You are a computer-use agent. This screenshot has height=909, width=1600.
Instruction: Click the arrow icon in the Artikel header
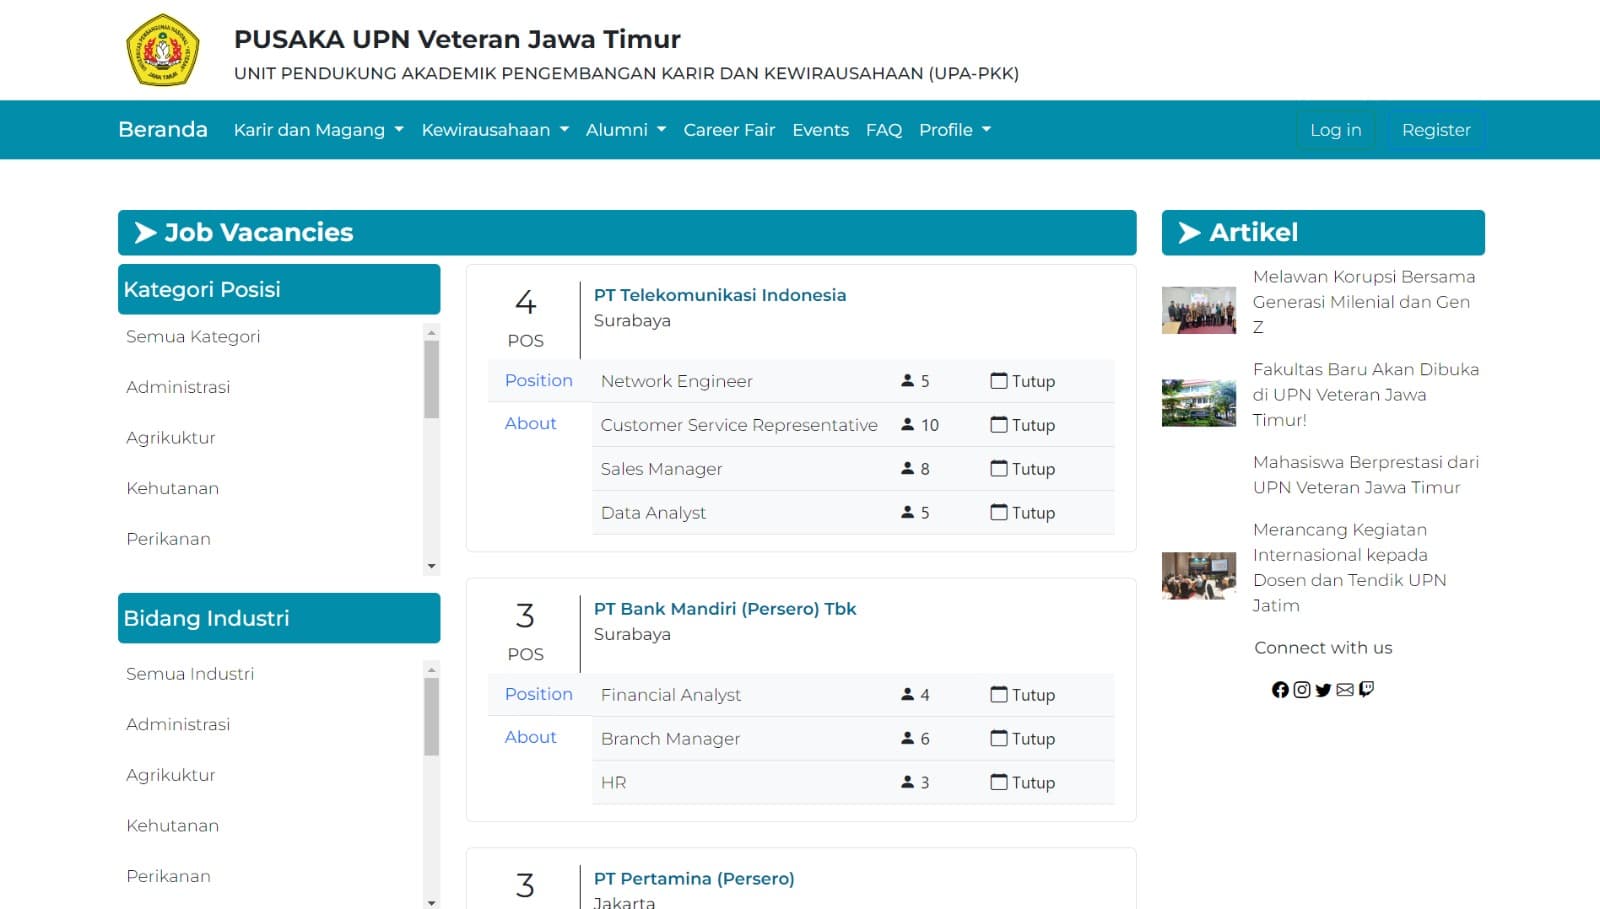click(1189, 232)
